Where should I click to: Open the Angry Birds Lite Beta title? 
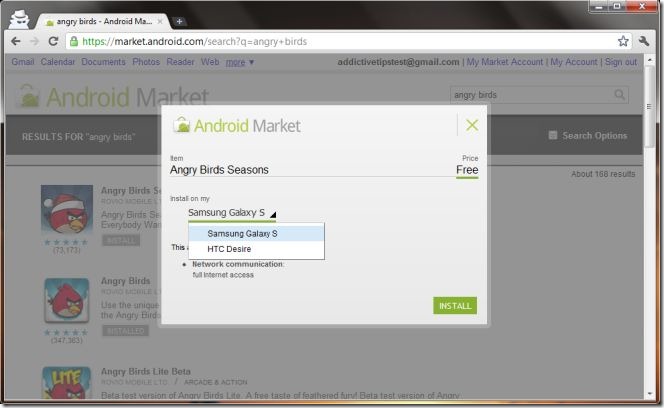[x=146, y=372]
